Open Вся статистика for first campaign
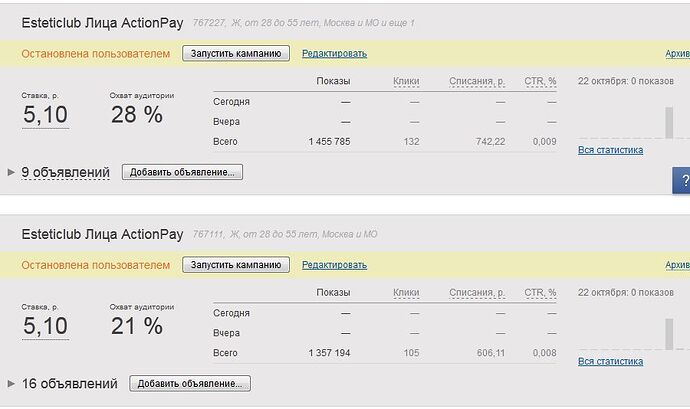The image size is (690, 409). [x=610, y=150]
